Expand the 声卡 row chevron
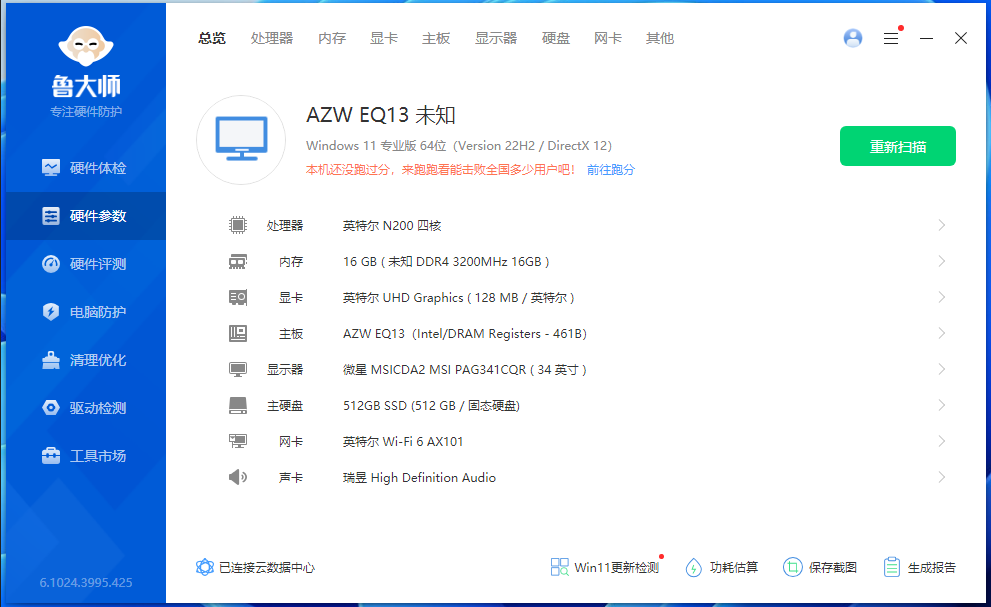The width and height of the screenshot is (991, 607). pos(942,477)
